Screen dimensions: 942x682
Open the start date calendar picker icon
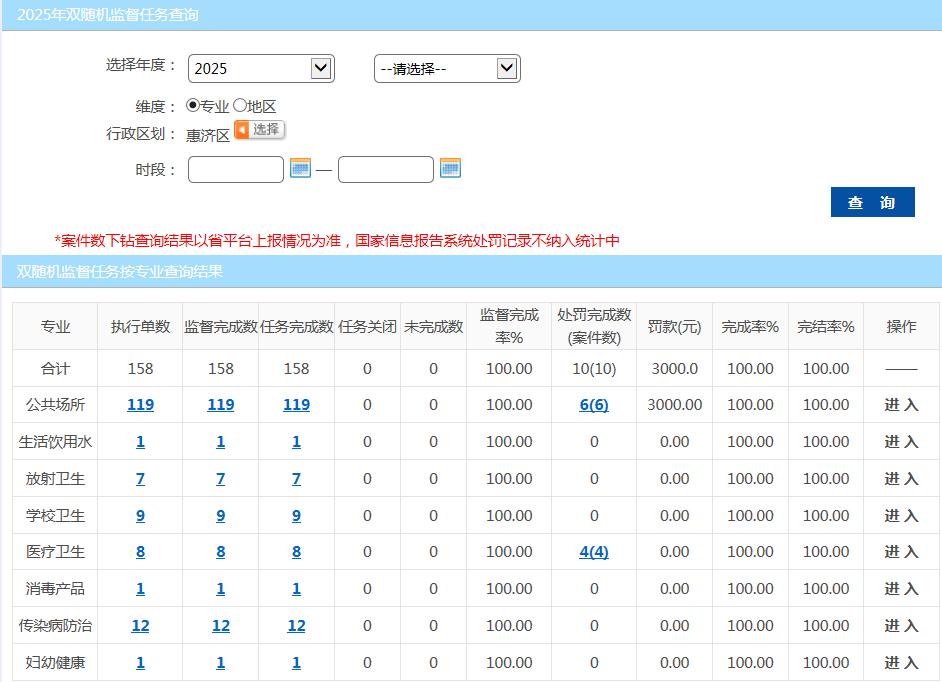[300, 168]
